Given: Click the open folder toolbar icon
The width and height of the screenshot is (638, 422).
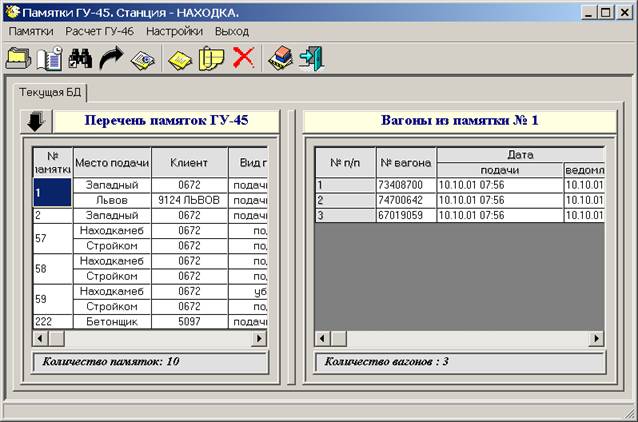Looking at the screenshot, I should point(19,58).
